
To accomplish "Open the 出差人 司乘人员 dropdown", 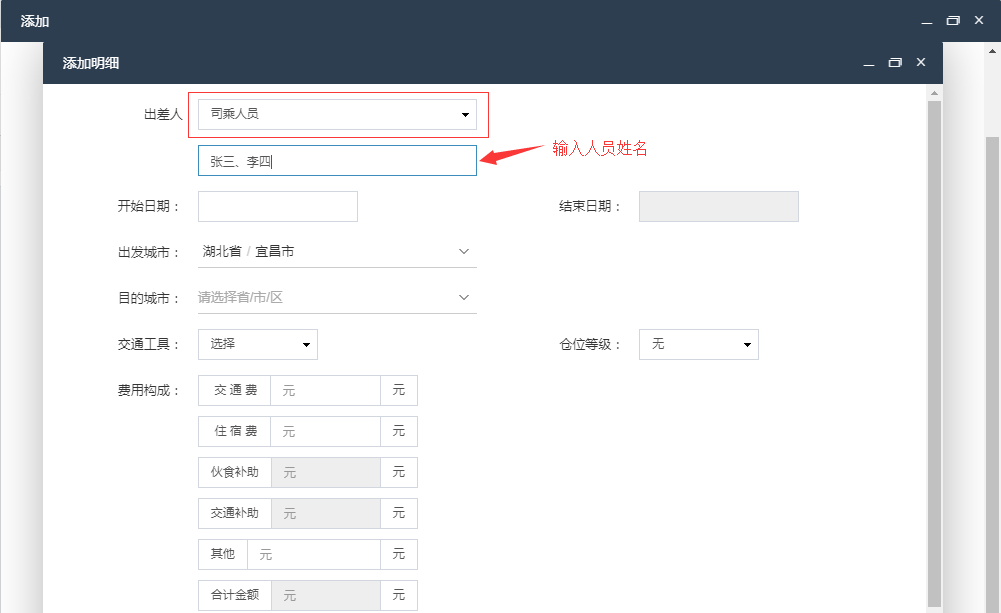I will [x=337, y=114].
